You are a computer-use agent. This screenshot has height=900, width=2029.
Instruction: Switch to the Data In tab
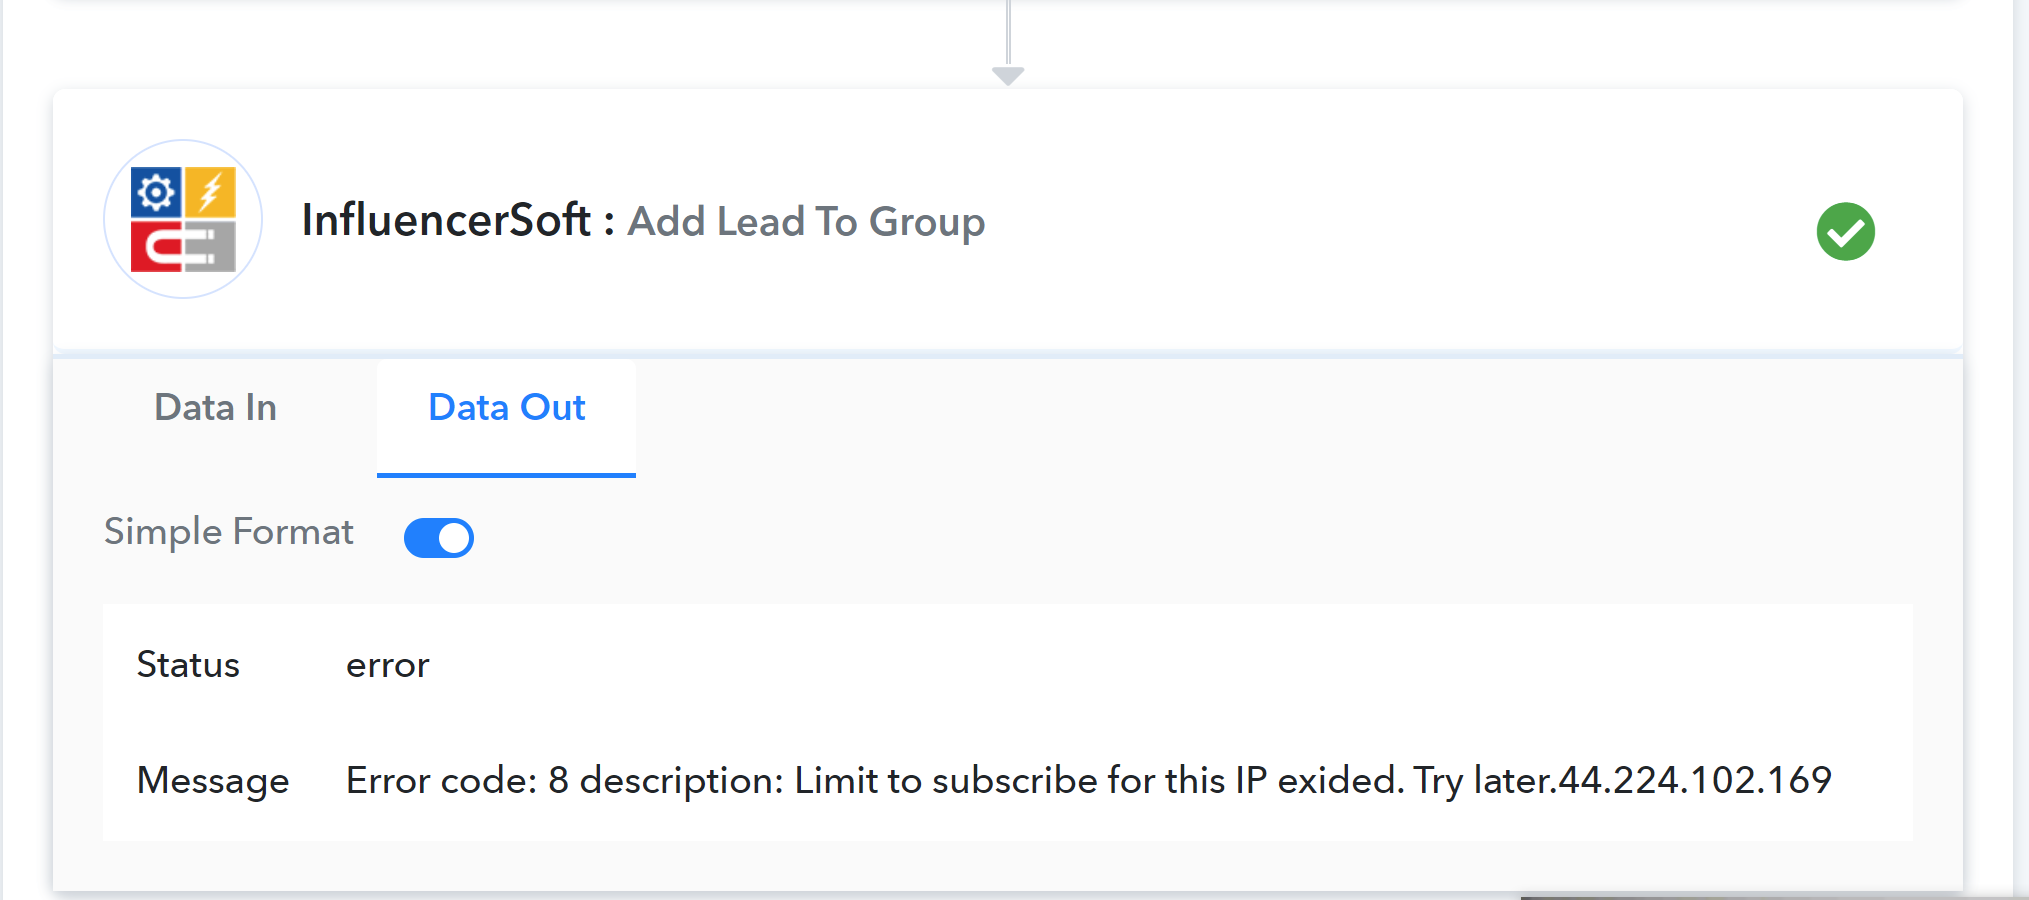click(x=215, y=408)
